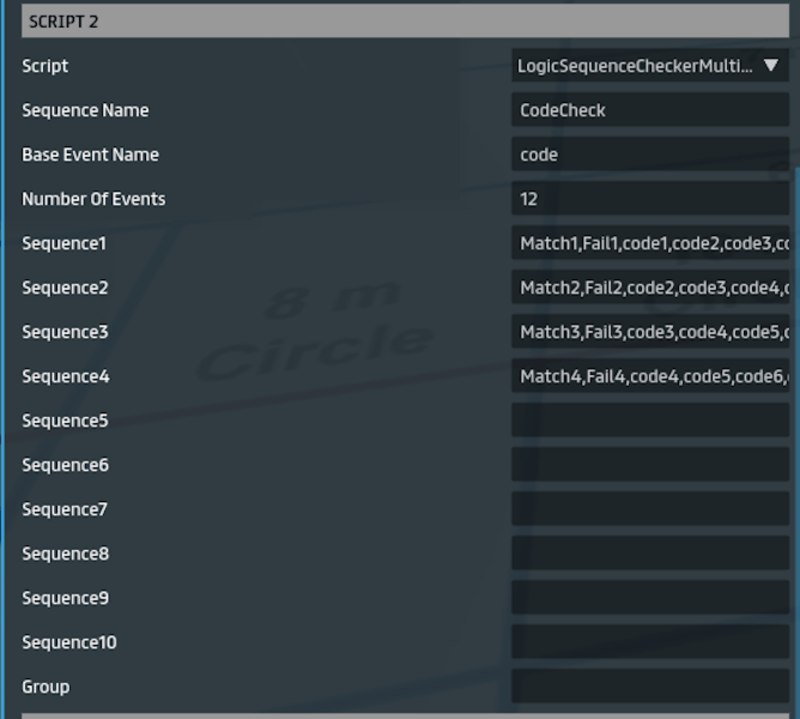800x719 pixels.
Task: Click the Sequence Name field containing CodeCheck
Action: (x=650, y=110)
